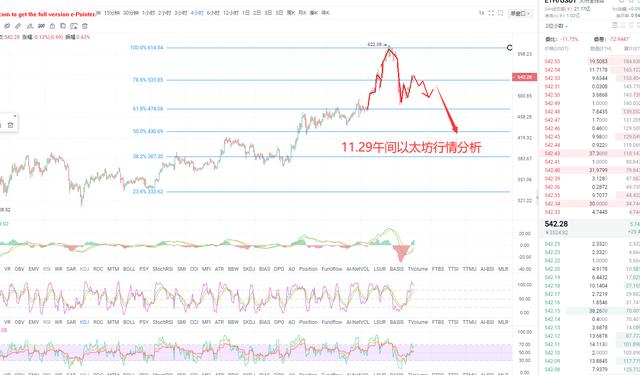
Task: Click the fullscreen expand icon above chart
Action: (x=491, y=13)
